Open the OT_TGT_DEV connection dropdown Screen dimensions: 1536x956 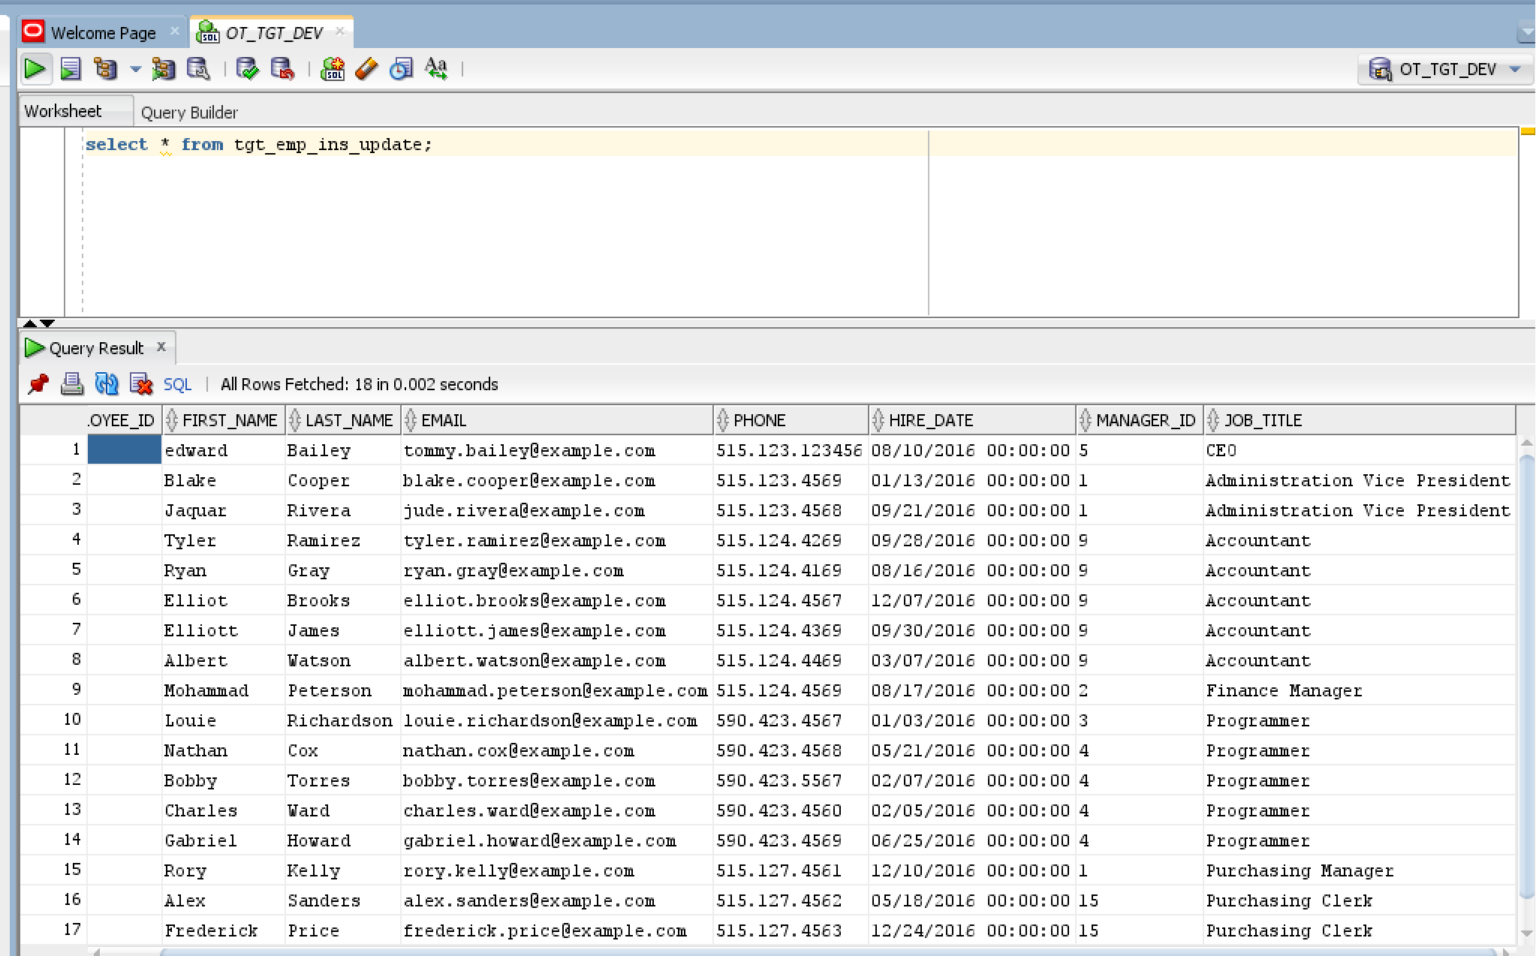(1513, 70)
